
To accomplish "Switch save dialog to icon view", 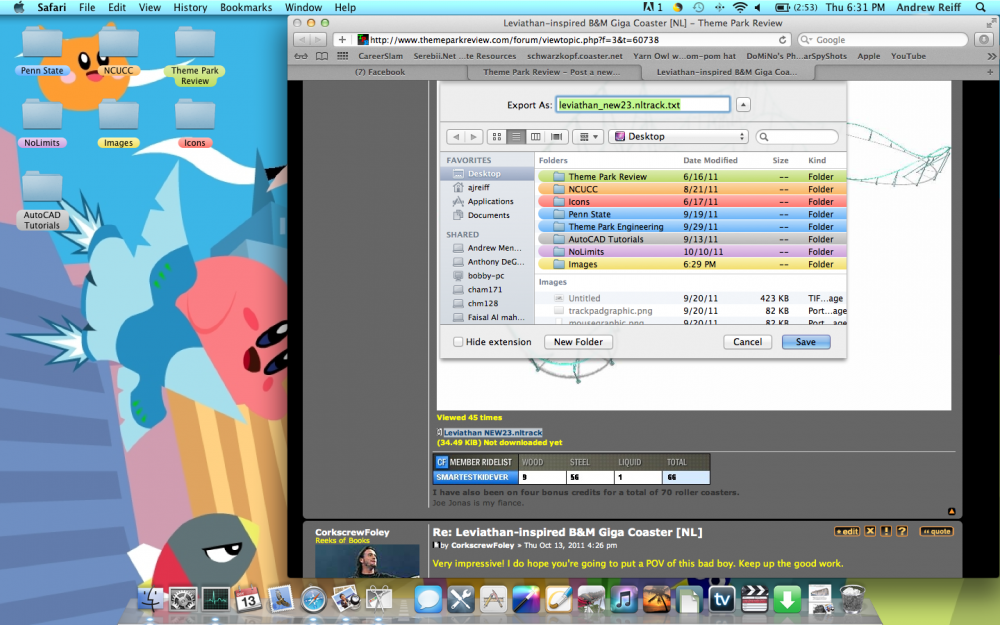I will click(x=497, y=136).
